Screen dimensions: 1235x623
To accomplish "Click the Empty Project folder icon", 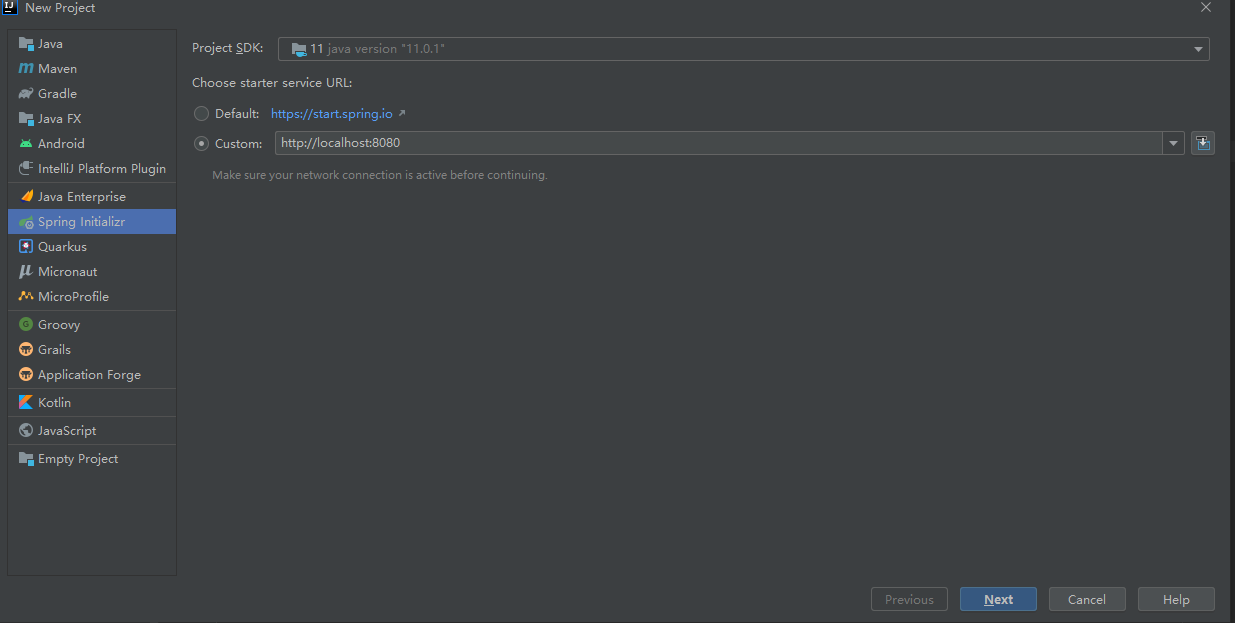I will pyautogui.click(x=26, y=459).
